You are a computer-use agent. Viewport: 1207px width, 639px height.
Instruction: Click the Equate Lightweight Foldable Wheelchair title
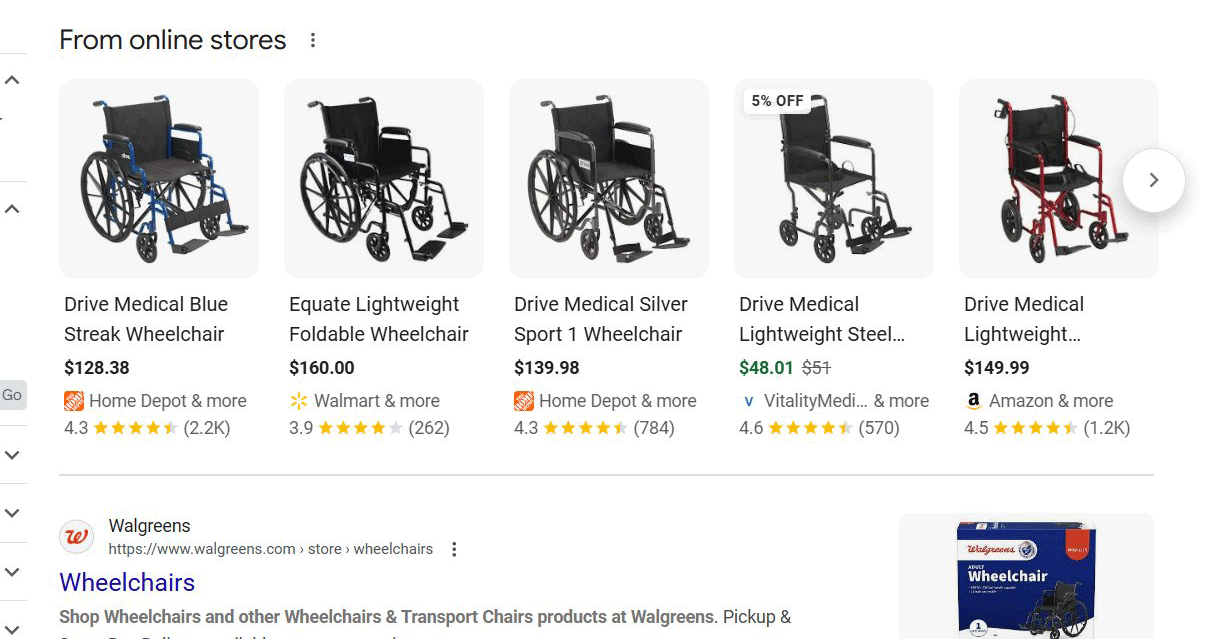click(378, 318)
